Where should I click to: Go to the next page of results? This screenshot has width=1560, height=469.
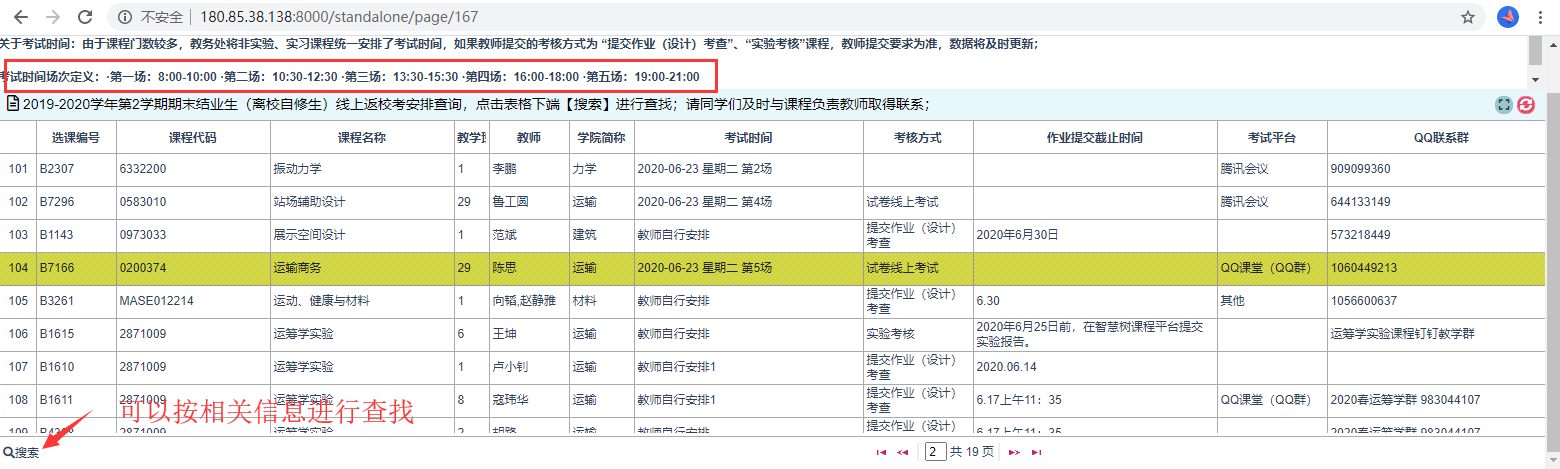1014,452
